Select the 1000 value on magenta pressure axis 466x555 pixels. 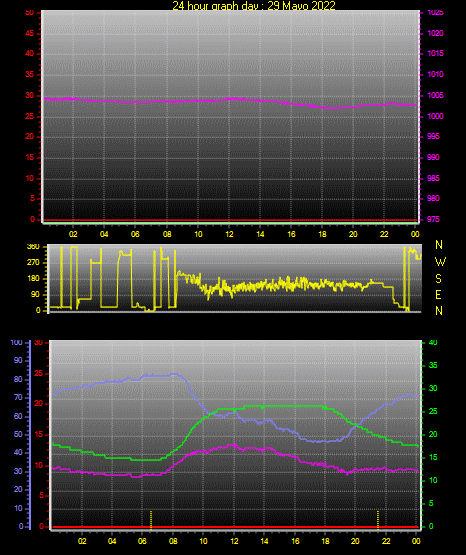(x=435, y=116)
